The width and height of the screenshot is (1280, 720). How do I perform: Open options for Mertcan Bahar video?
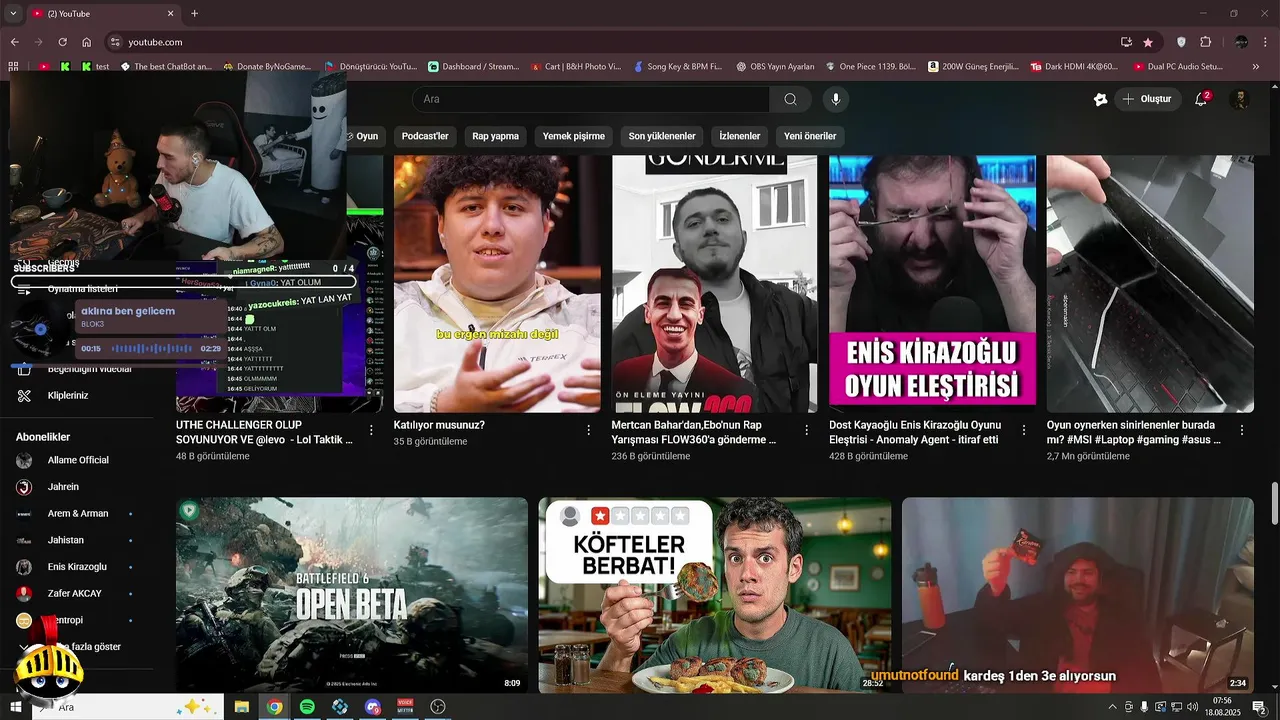(806, 430)
